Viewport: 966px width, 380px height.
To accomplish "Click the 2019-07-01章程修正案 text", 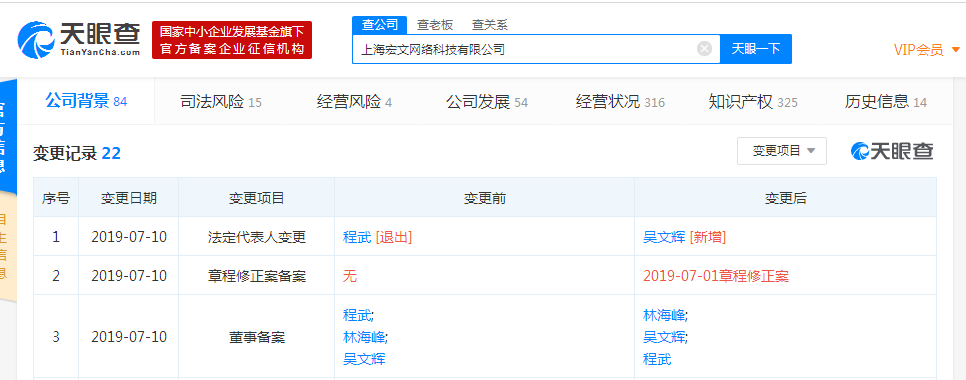I will click(716, 276).
